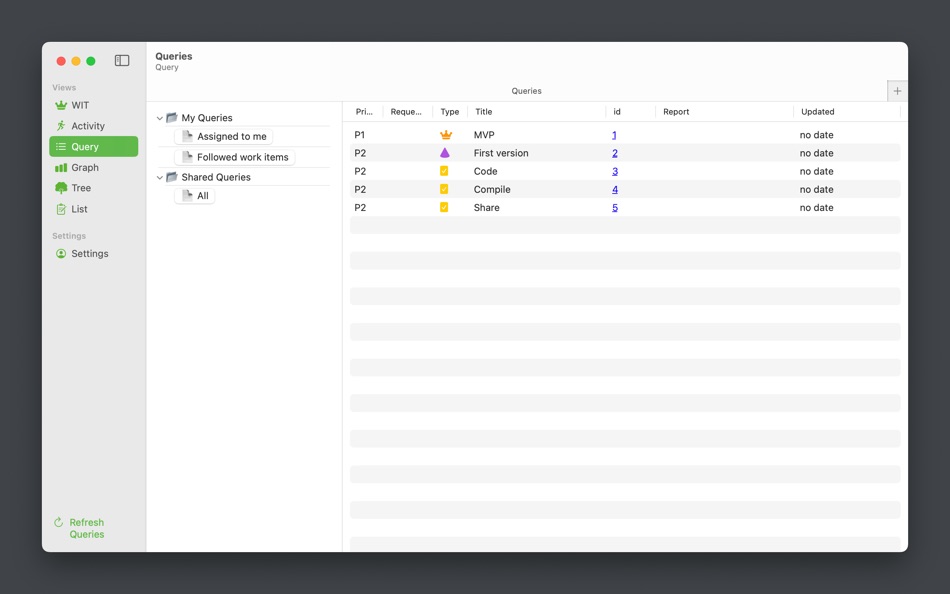Click the document icon beside All
The height and width of the screenshot is (594, 950).
(x=187, y=196)
